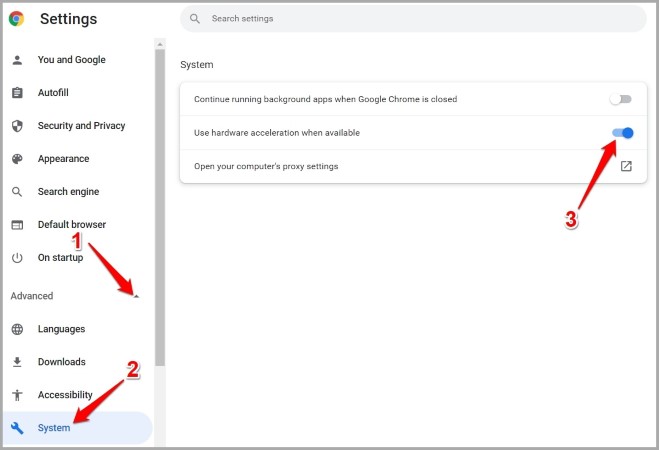Click the sidebar vertical scrollbar thumb
Image resolution: width=659 pixels, height=450 pixels.
click(x=160, y=208)
